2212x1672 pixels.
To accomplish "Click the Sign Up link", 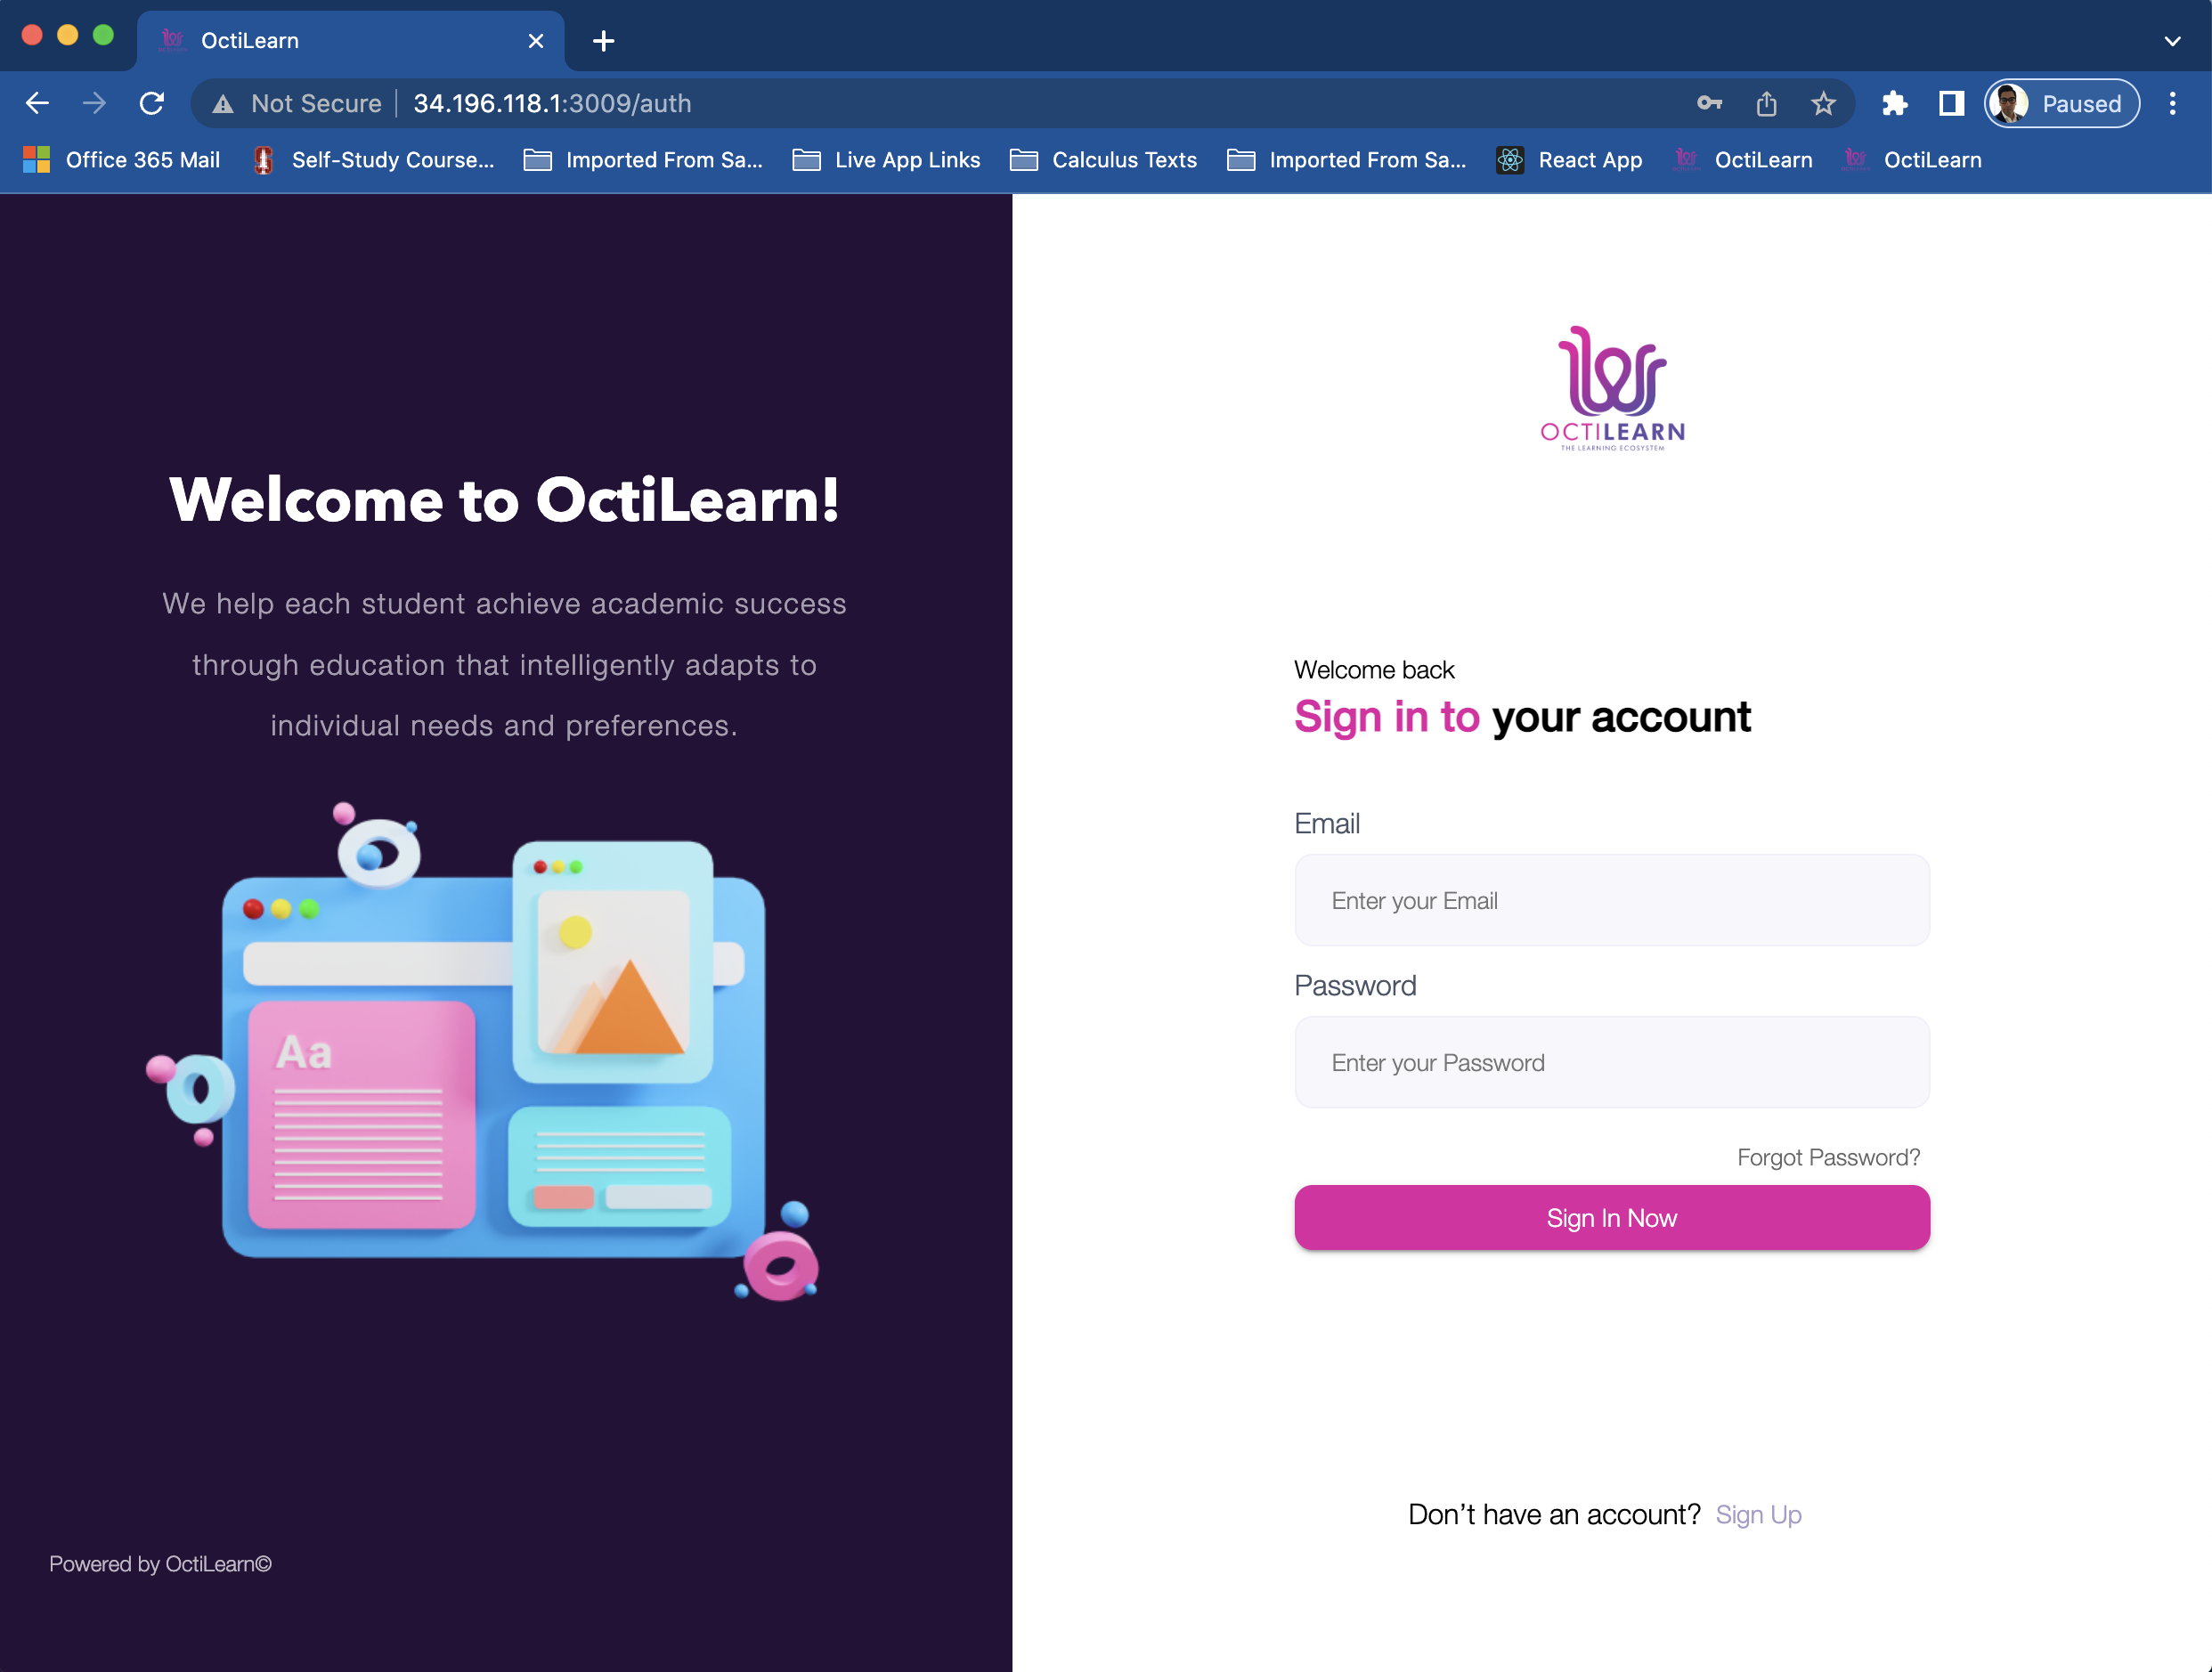I will coord(1758,1514).
